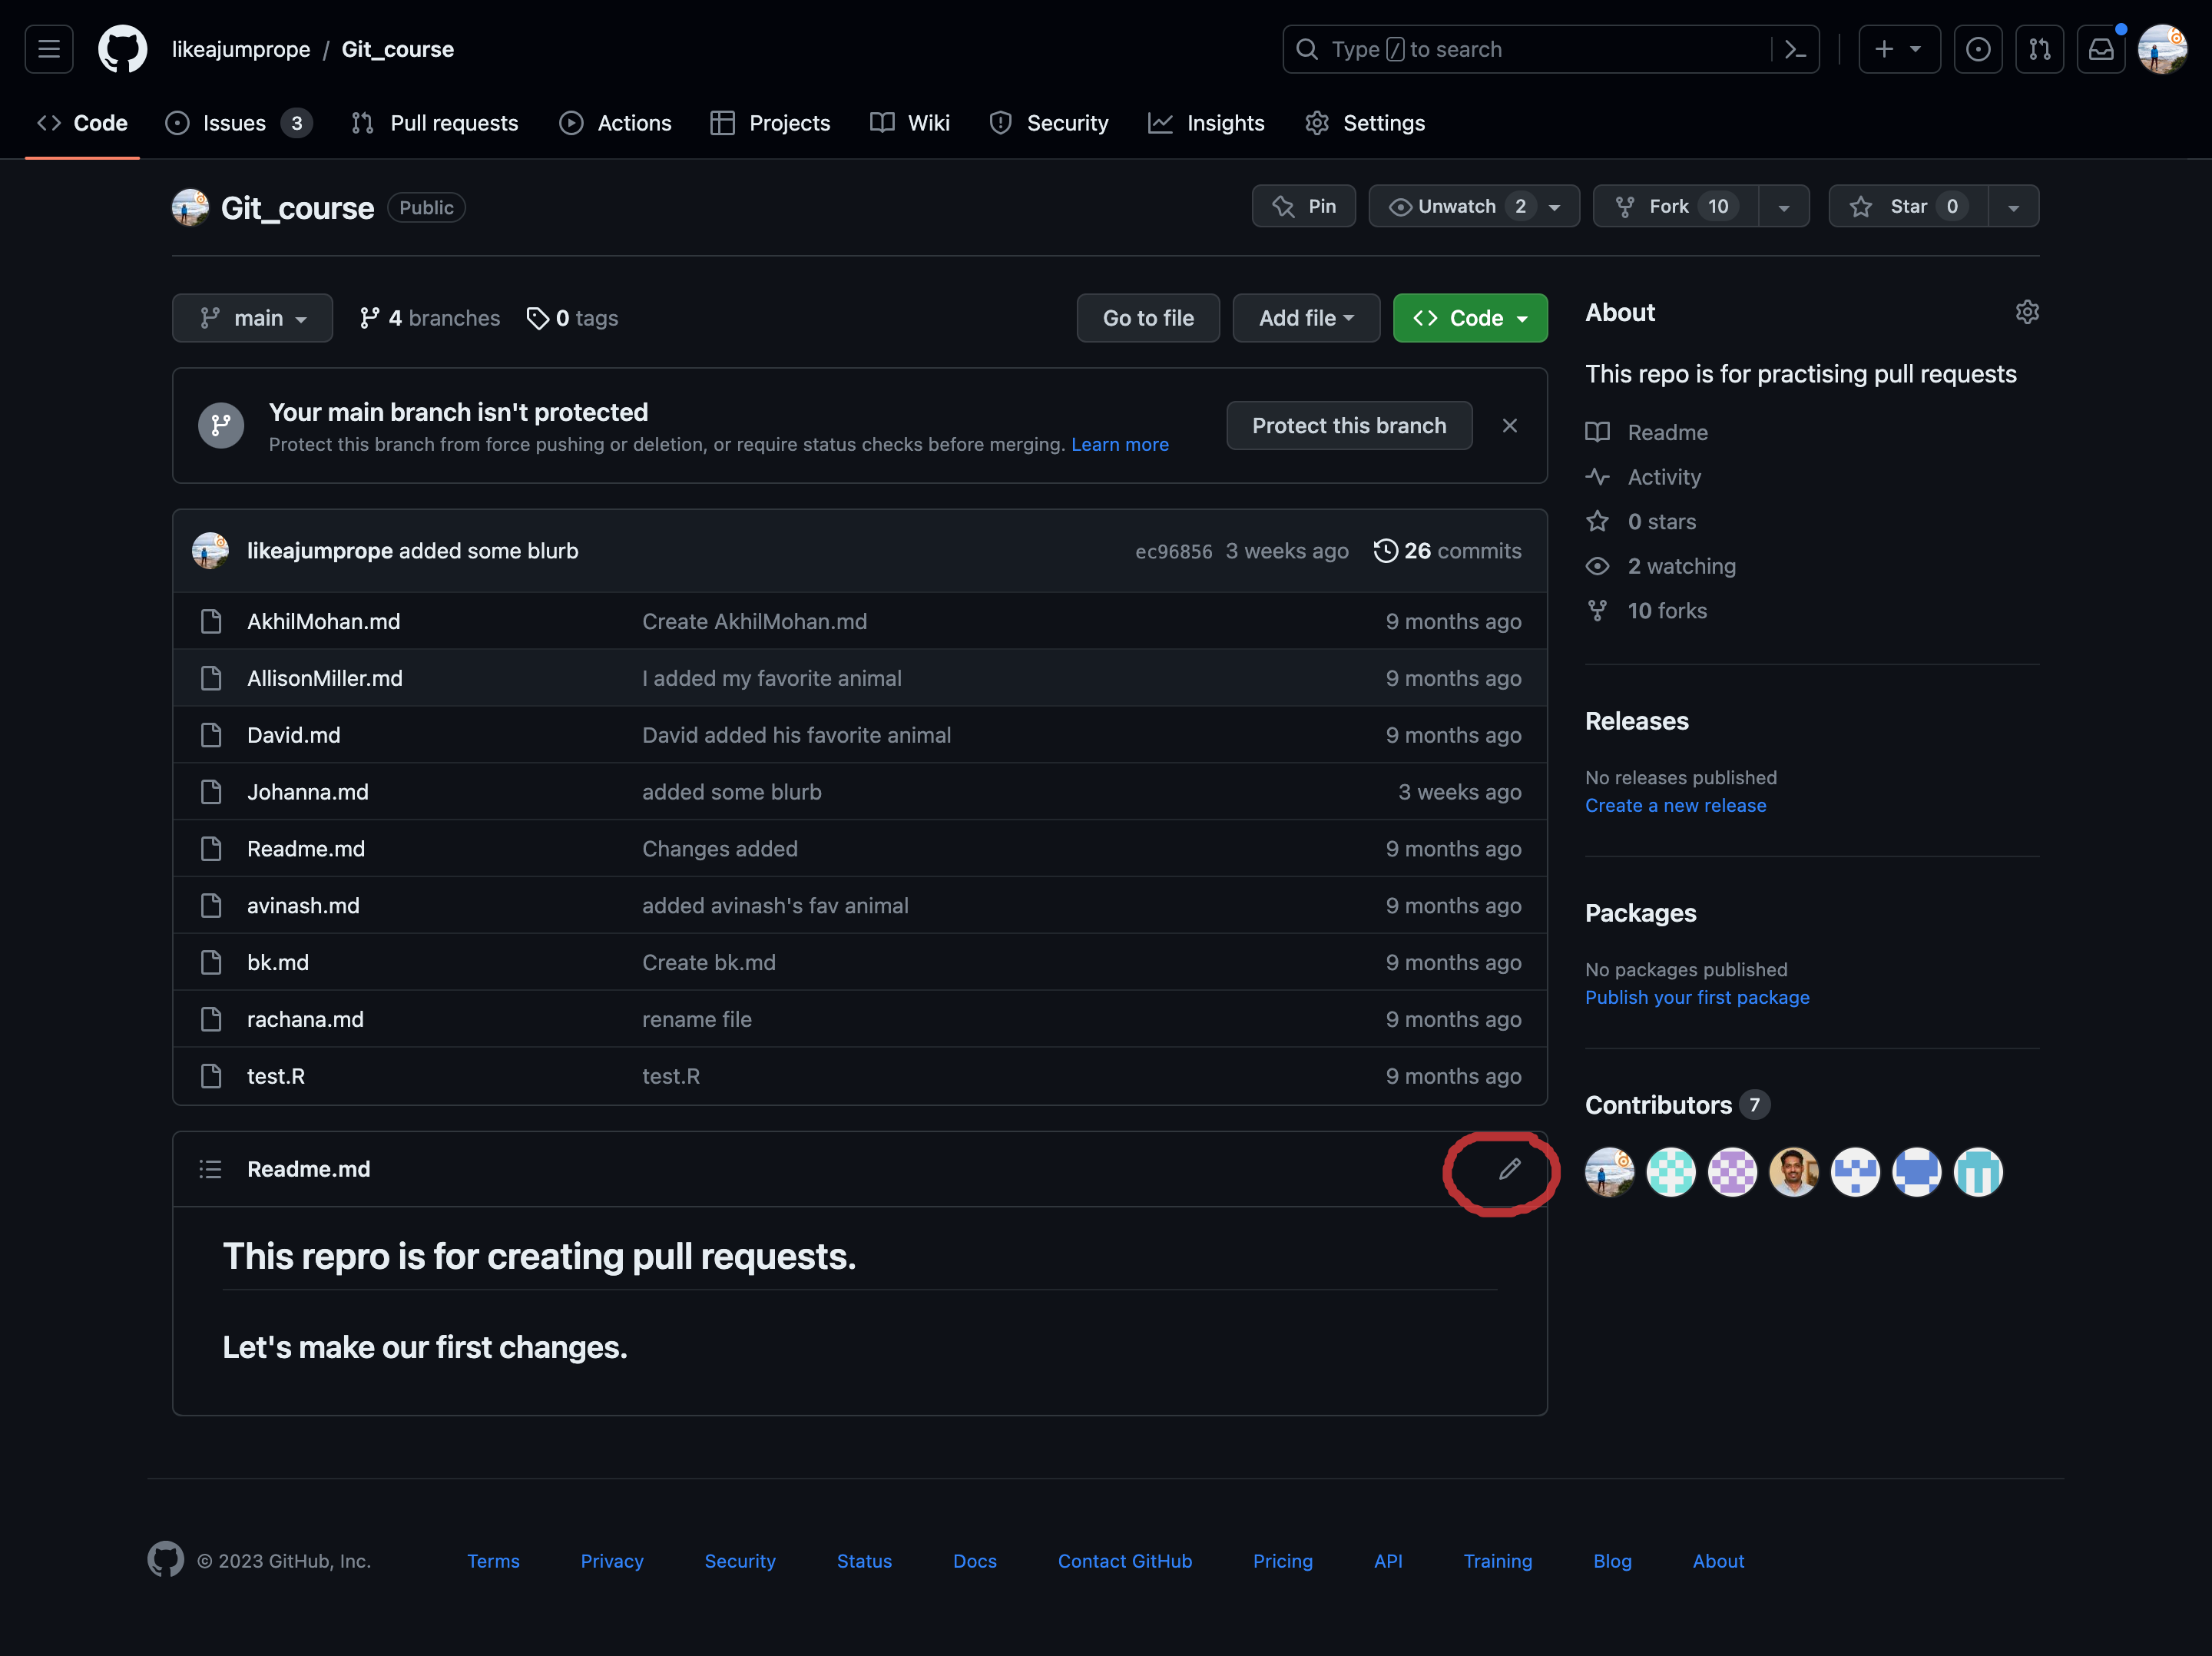Open the repository Security tab

point(1049,123)
